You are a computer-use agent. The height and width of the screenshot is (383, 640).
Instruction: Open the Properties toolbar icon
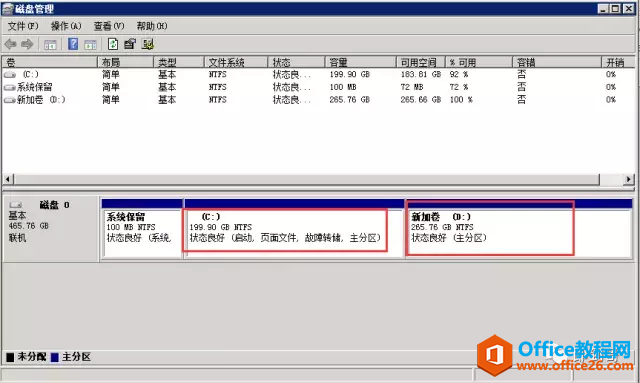click(x=130, y=44)
